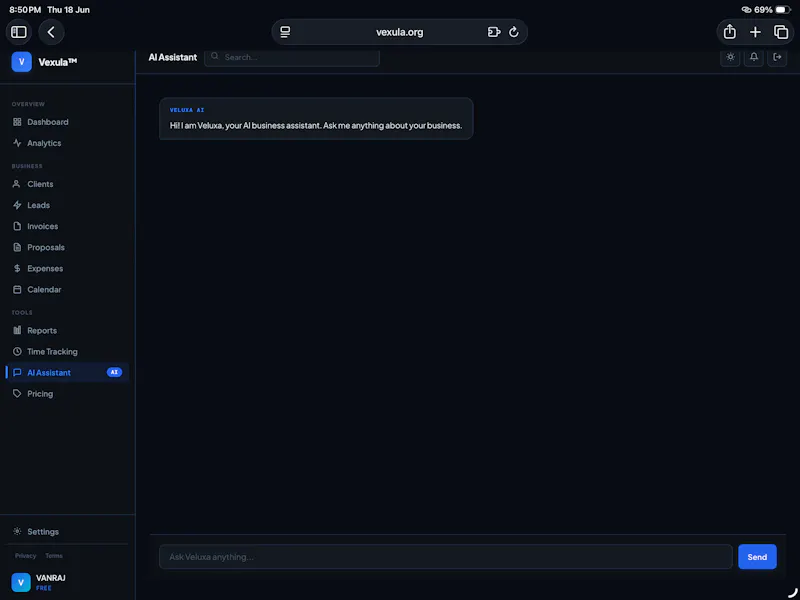Viewport: 800px width, 600px height.
Task: Send the message with Send button
Action: 757,557
